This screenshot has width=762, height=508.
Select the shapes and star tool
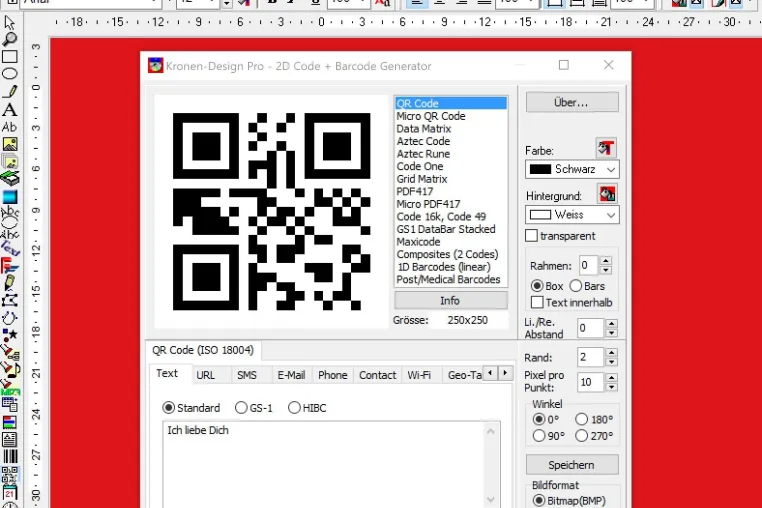pyautogui.click(x=10, y=334)
